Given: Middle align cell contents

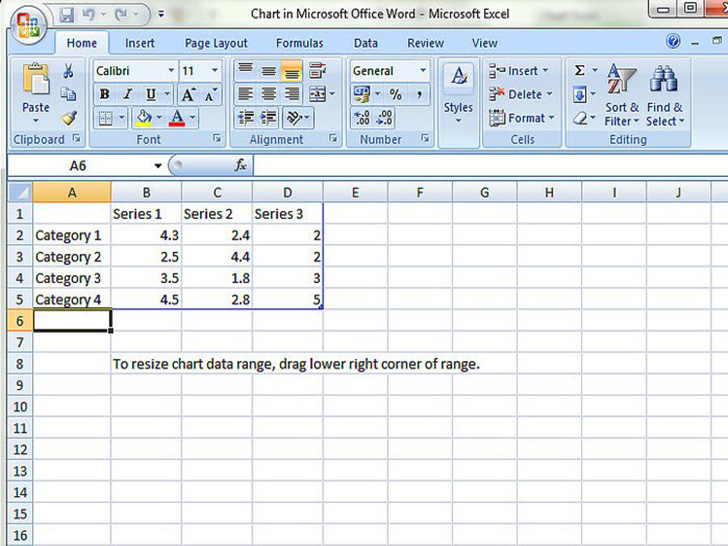Looking at the screenshot, I should point(268,71).
